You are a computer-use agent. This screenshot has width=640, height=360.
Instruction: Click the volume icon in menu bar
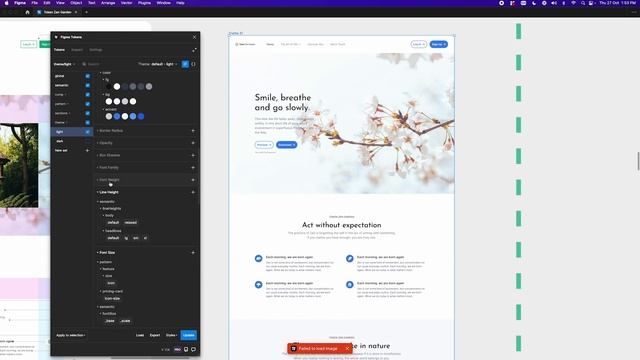(x=554, y=3)
